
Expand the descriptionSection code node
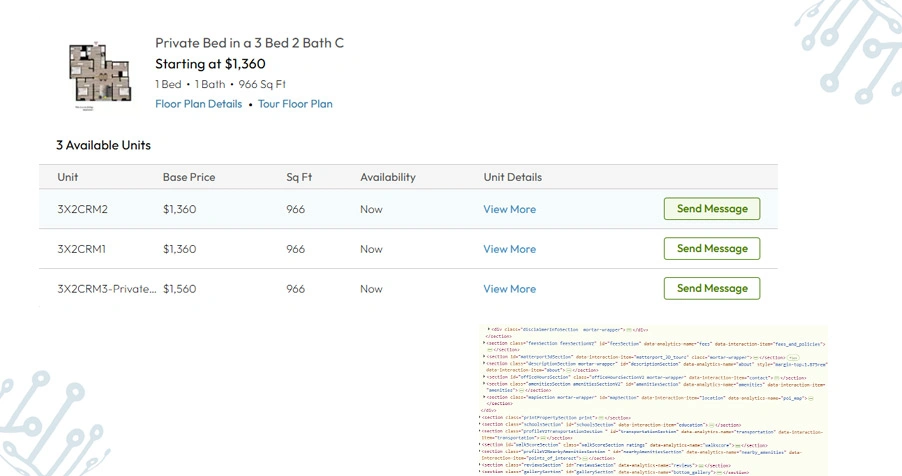484,363
